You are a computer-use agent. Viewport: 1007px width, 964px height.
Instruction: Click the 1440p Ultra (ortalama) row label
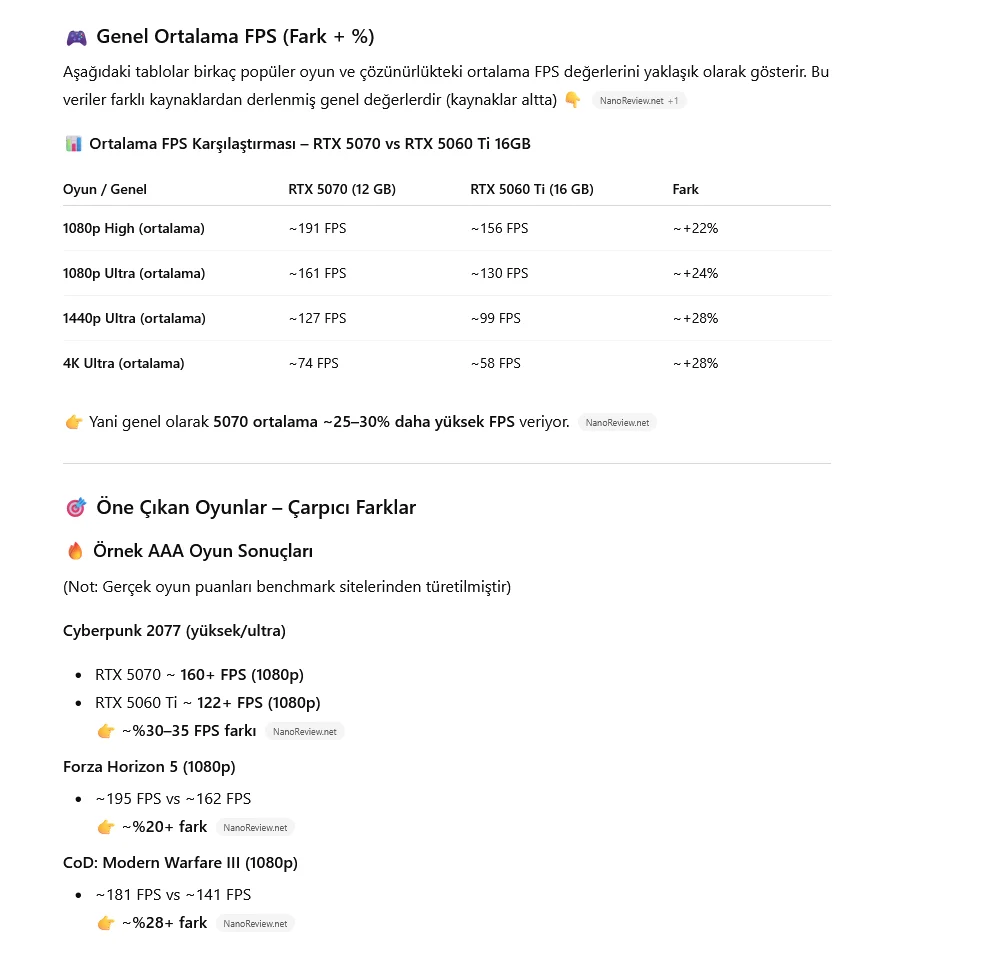[134, 318]
